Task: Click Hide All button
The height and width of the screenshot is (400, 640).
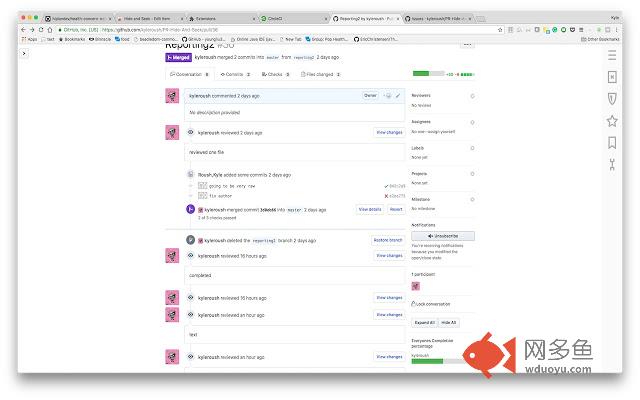Action: pyautogui.click(x=449, y=322)
